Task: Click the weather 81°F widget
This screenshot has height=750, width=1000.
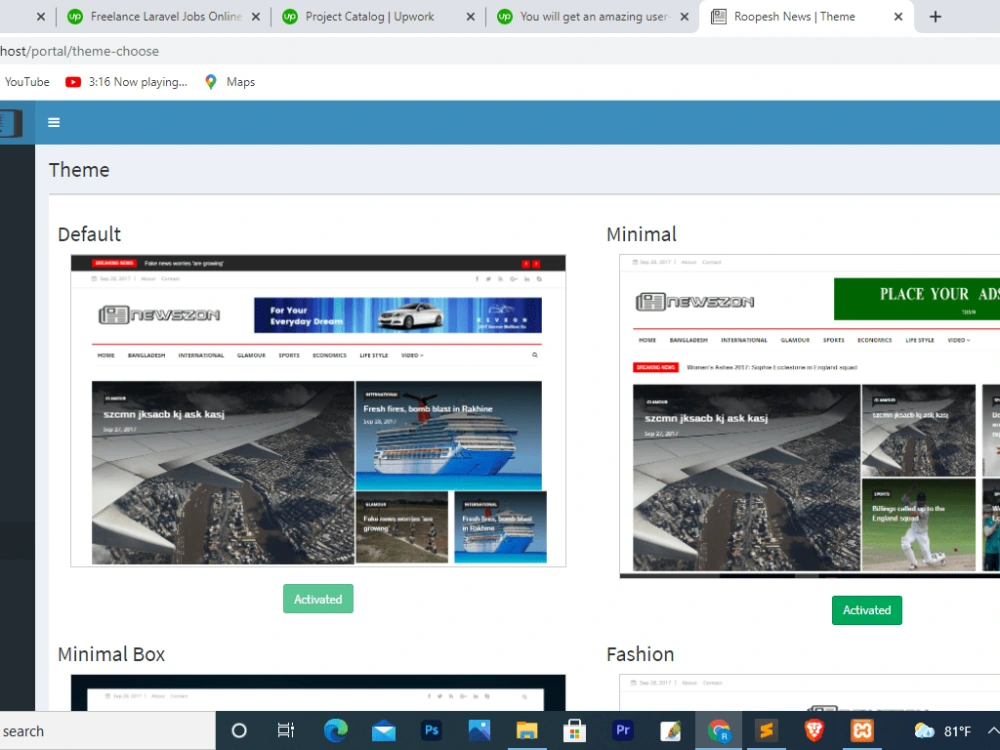Action: 943,731
